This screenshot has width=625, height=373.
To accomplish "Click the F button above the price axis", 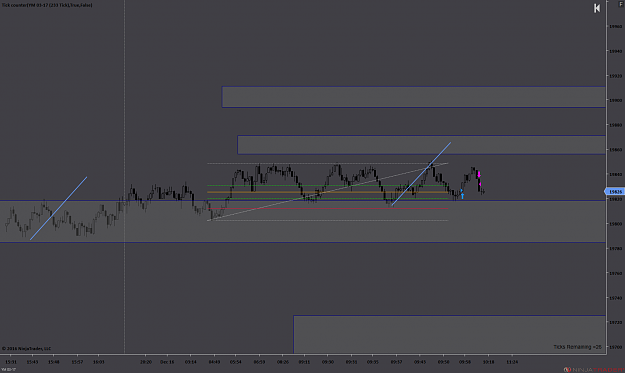I will (x=621, y=4).
